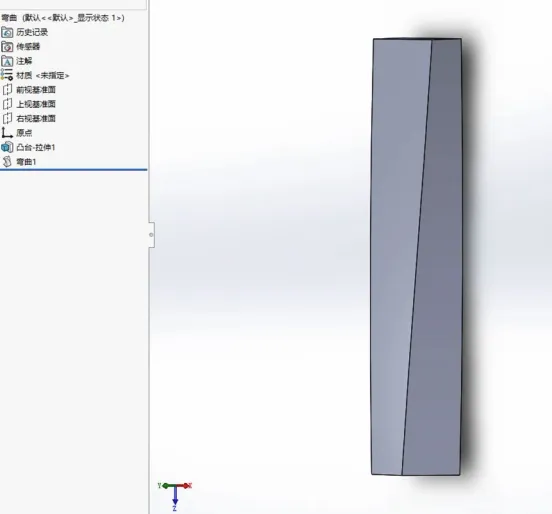Click the Material icon in feature tree
The image size is (552, 514).
pos(7,75)
